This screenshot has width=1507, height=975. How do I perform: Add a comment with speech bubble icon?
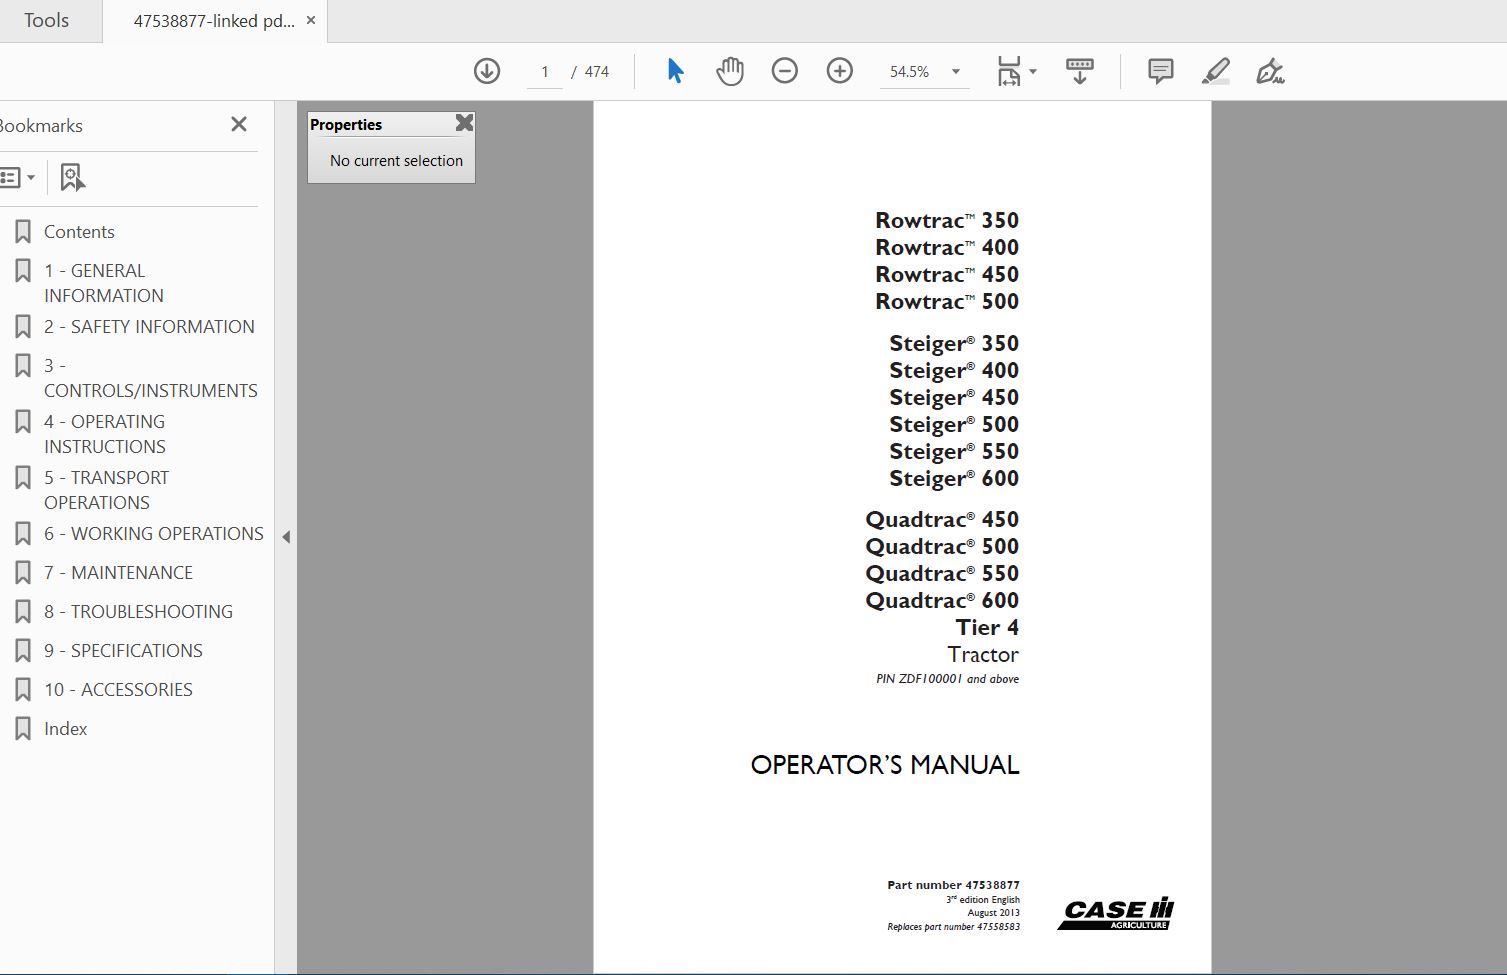tap(1160, 71)
